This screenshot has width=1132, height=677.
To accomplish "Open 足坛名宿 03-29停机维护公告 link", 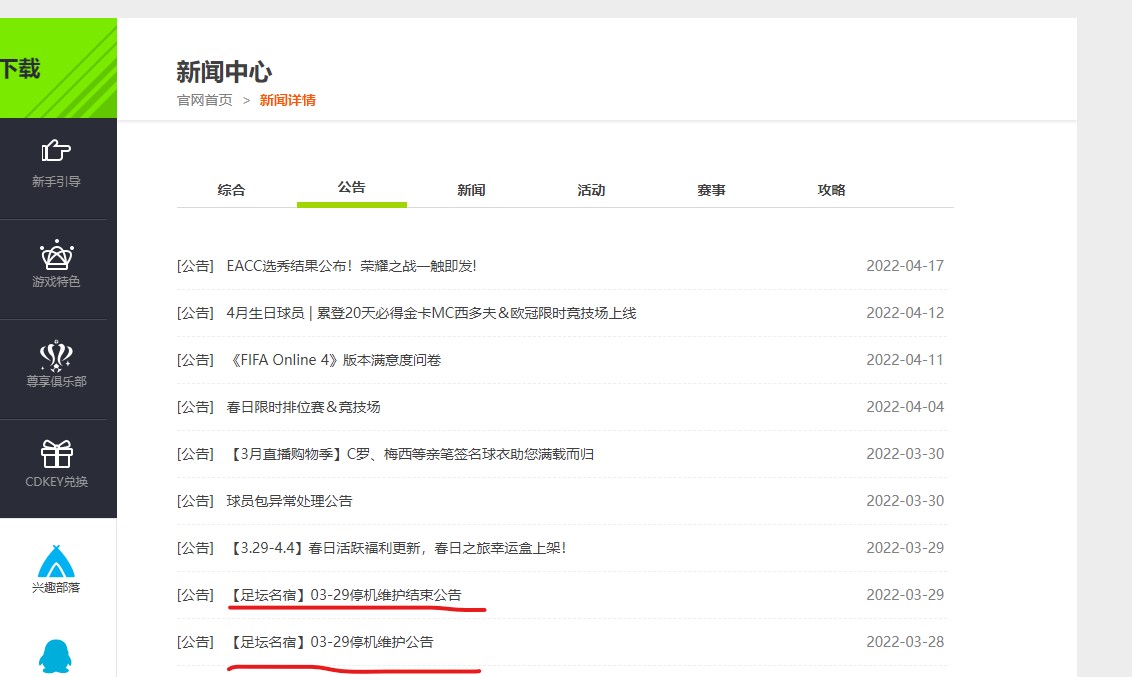I will 331,642.
